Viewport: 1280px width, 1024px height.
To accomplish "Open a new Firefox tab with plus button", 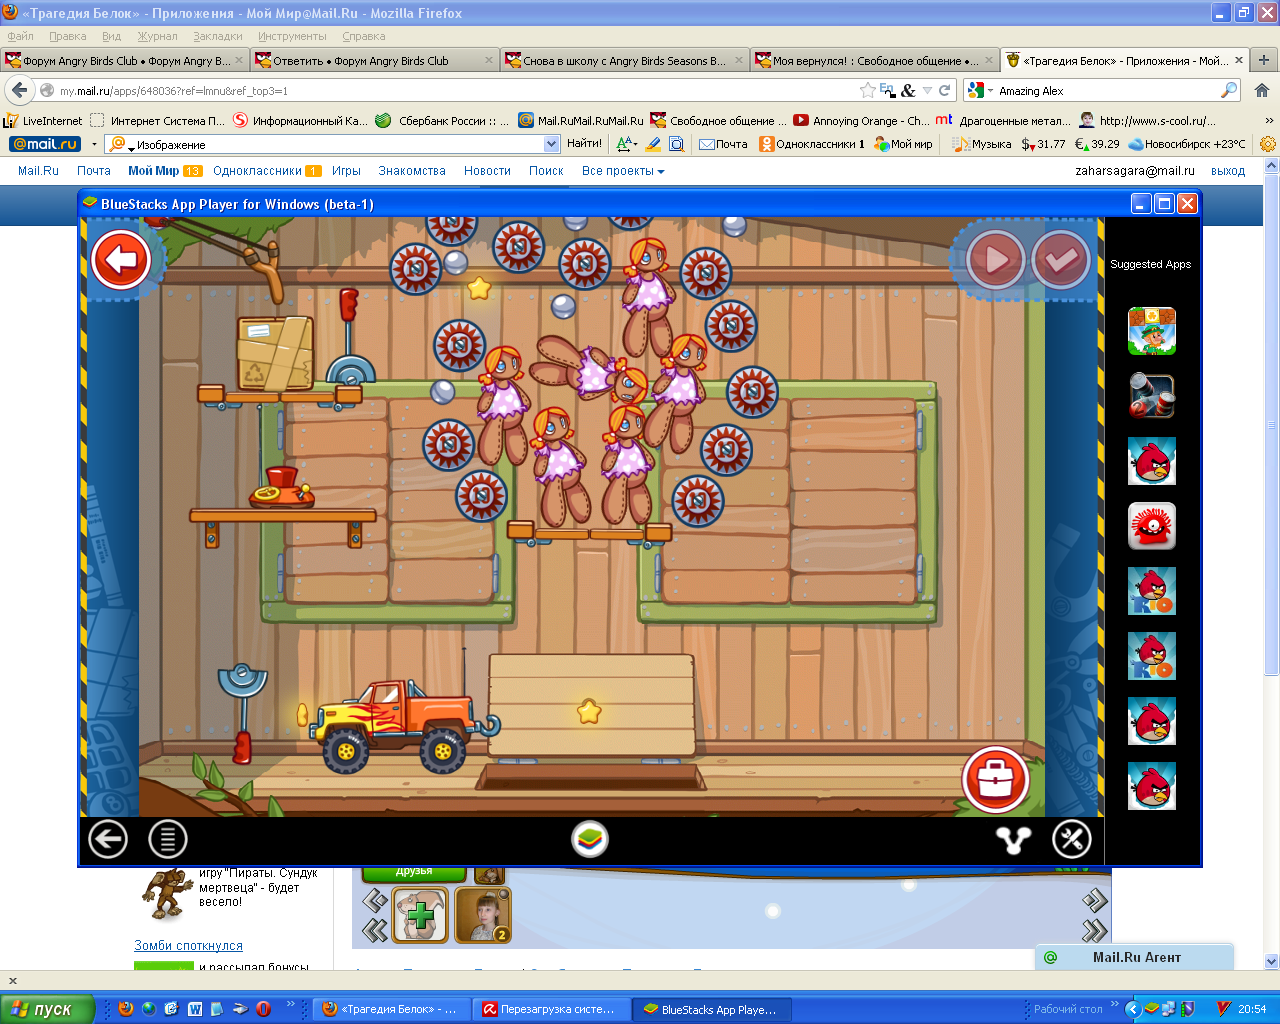I will pos(1264,60).
